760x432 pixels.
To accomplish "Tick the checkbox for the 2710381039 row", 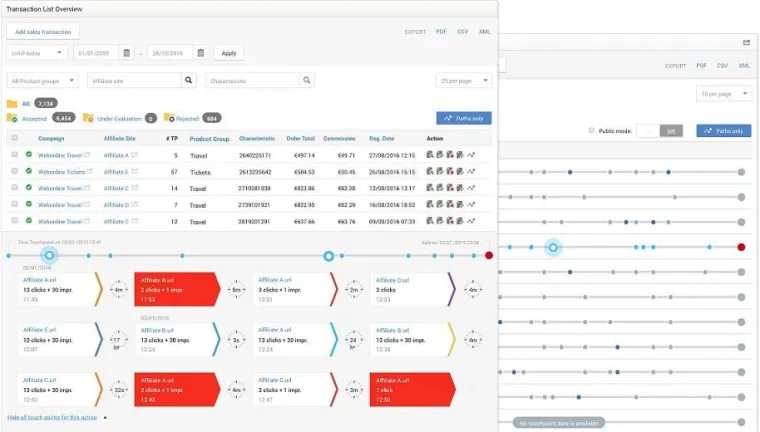I will (15, 188).
